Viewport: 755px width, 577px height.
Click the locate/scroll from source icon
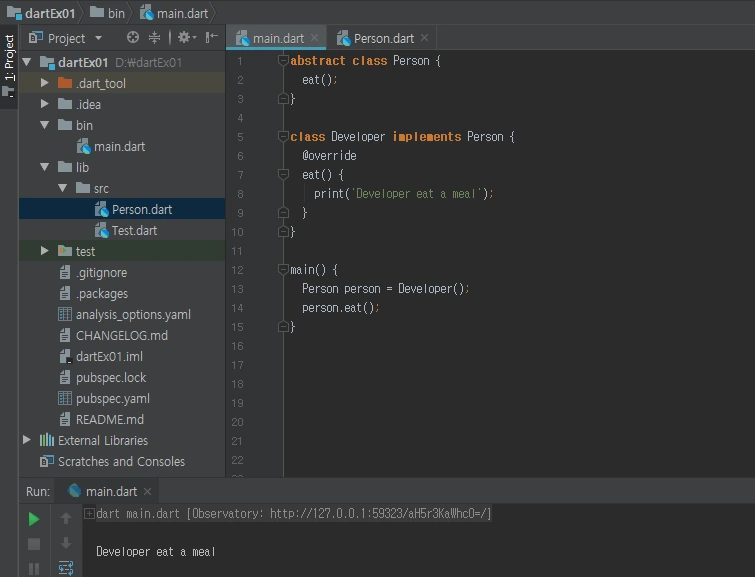point(133,38)
